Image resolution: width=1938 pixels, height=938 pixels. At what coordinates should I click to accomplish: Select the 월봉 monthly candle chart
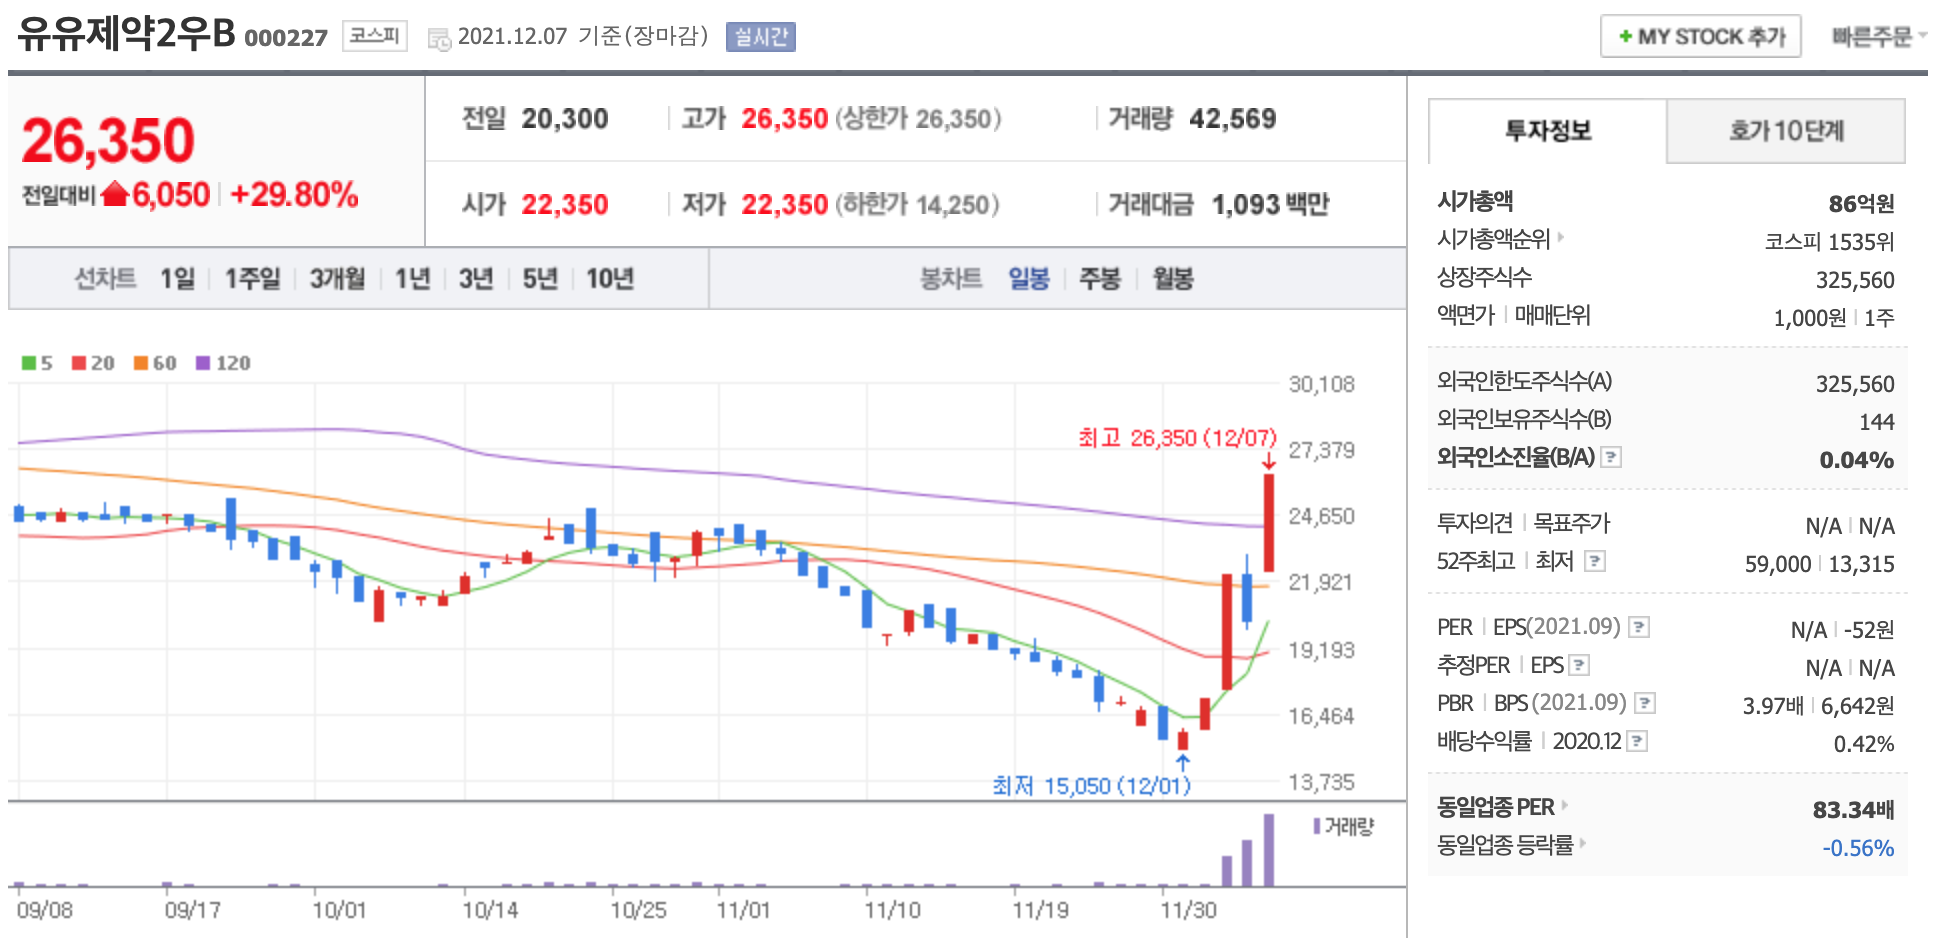[x=1173, y=278]
